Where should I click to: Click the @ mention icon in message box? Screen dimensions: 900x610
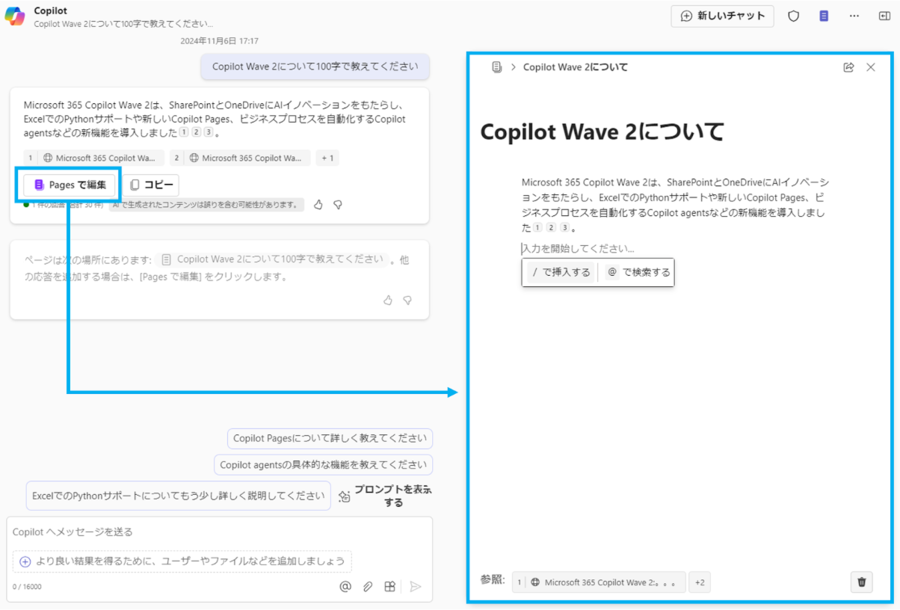(345, 587)
